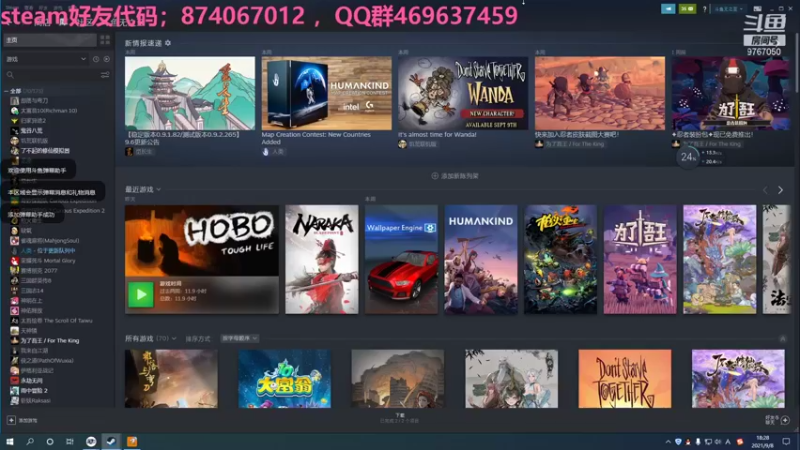800x450 pixels.
Task: Read Map Creation Contest New Countries Added
Action: point(316,138)
